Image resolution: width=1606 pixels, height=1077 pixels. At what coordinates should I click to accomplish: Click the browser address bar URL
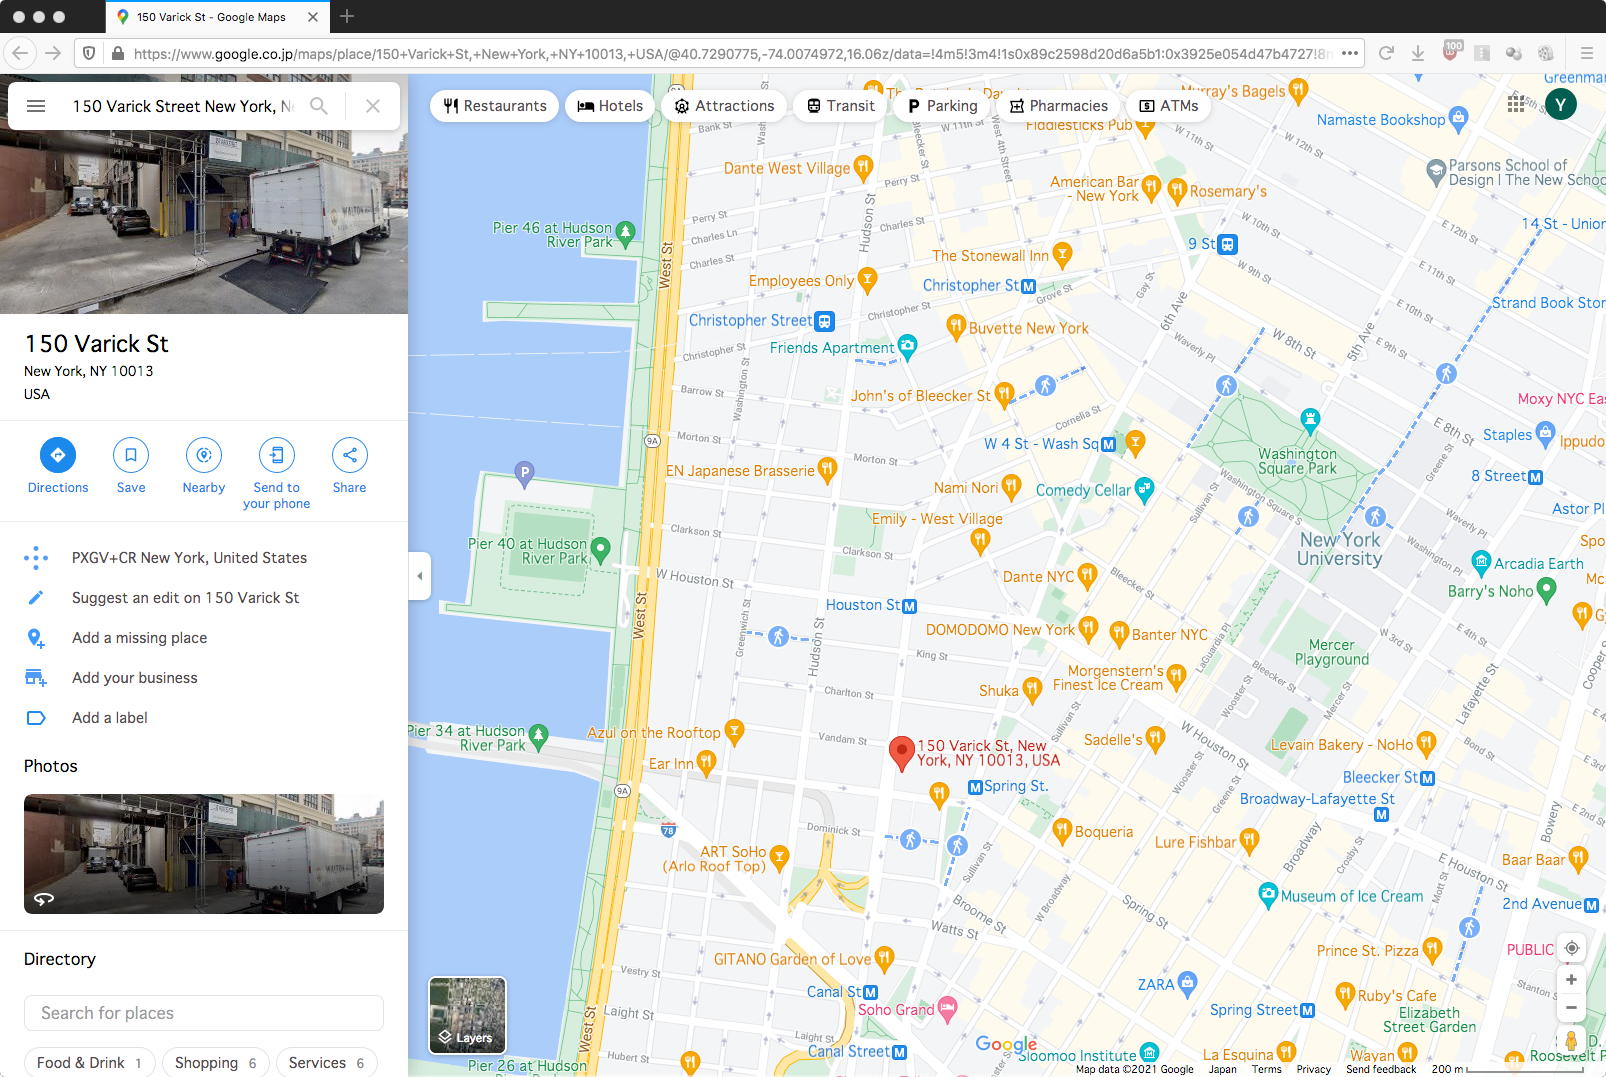point(732,53)
